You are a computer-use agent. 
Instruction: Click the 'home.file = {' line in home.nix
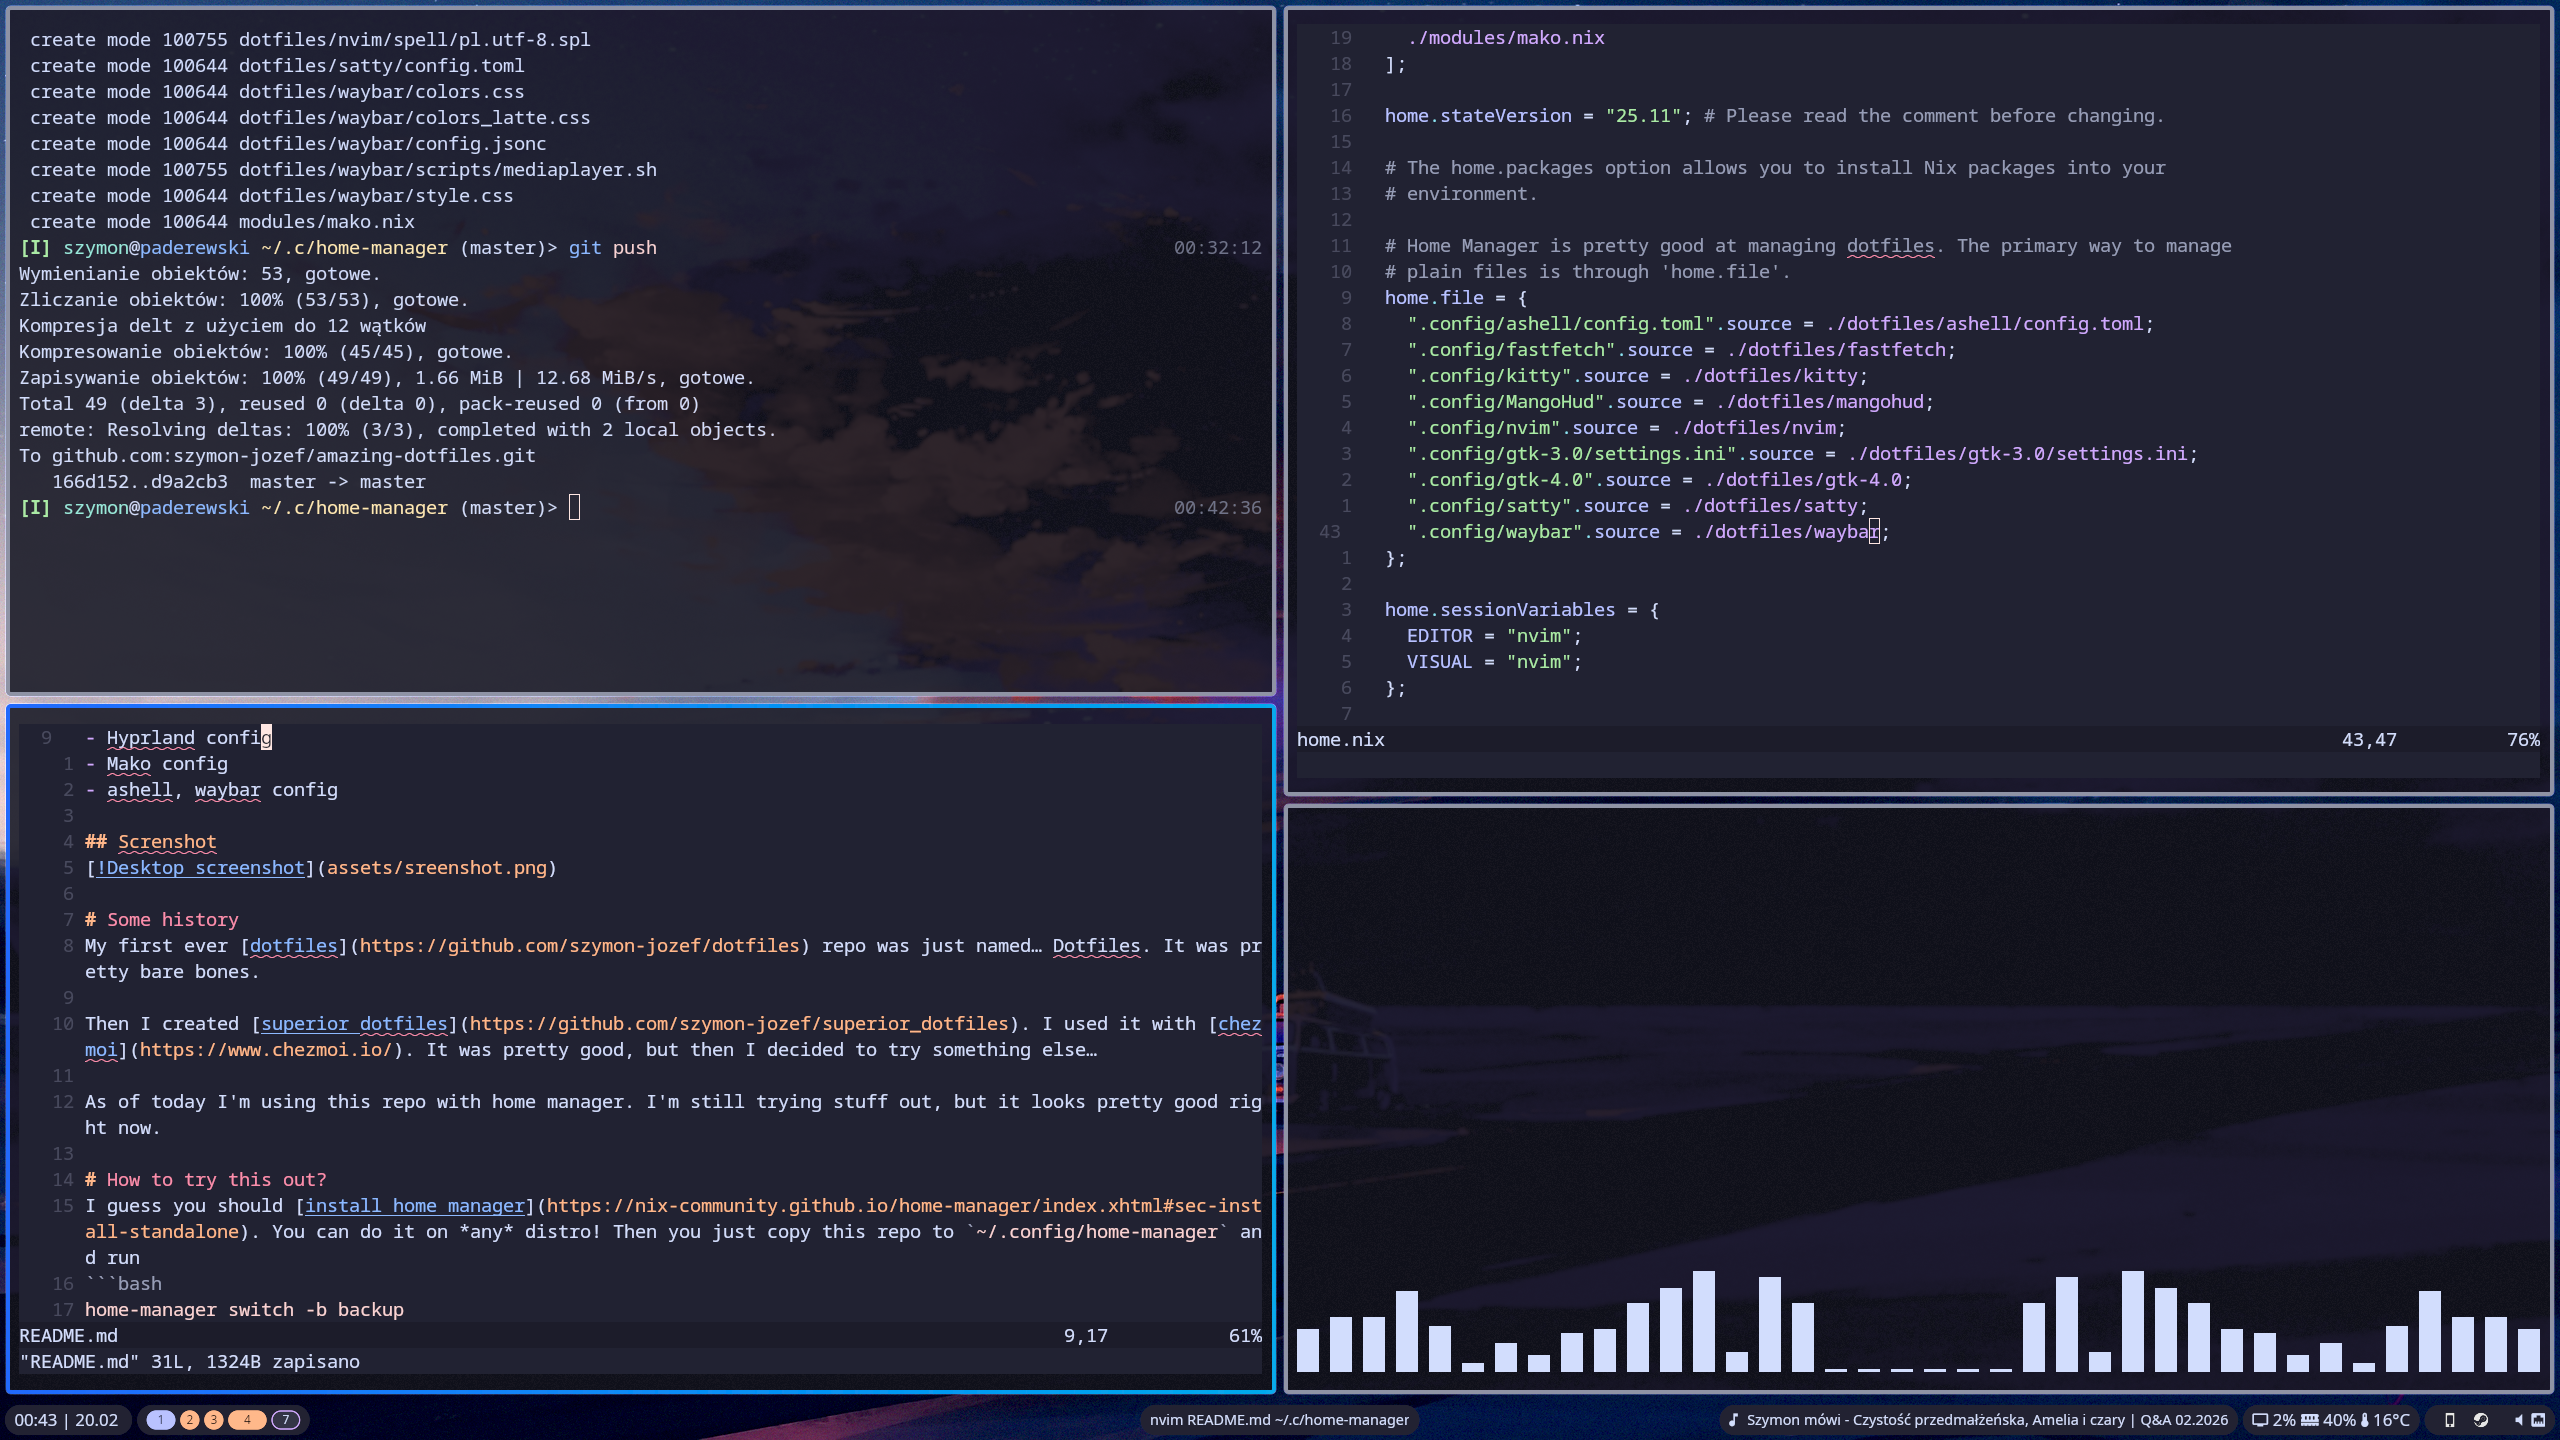pyautogui.click(x=1456, y=297)
